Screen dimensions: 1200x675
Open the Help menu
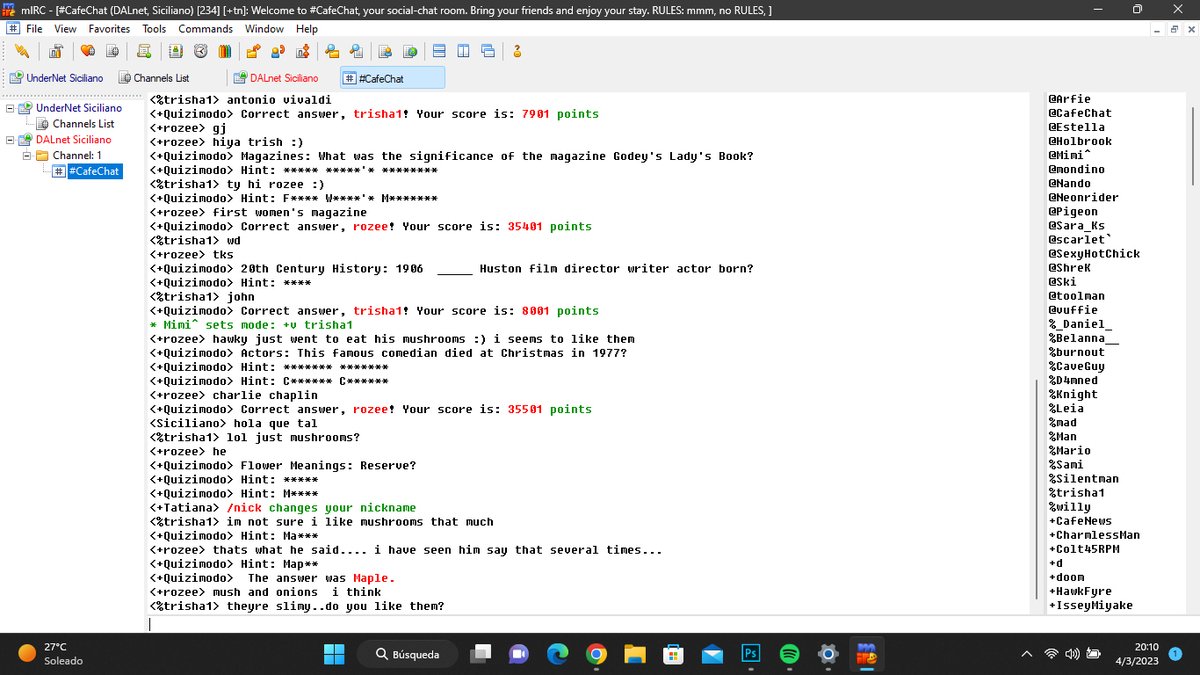point(307,29)
